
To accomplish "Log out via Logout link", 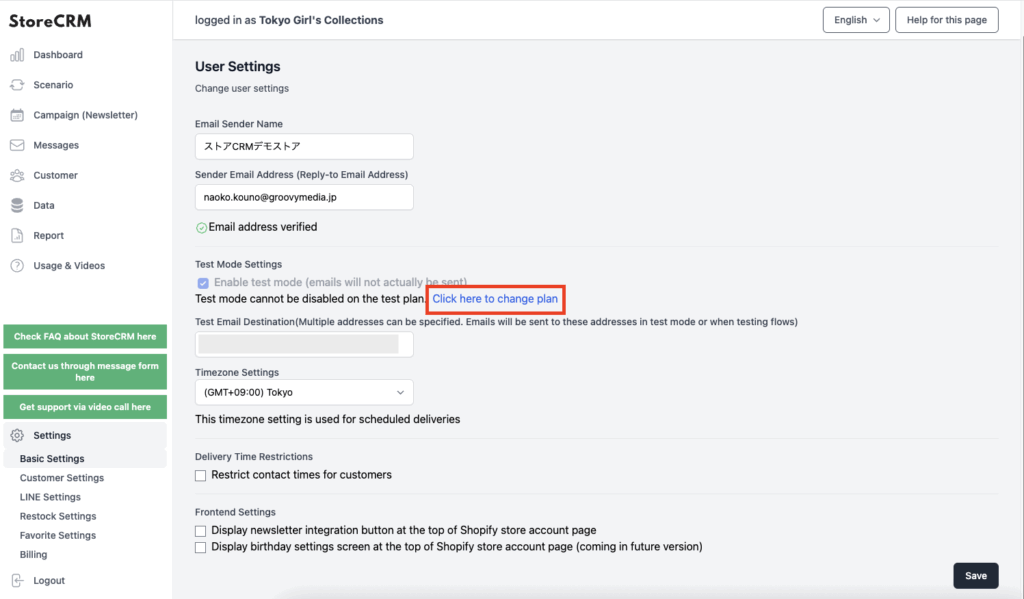I will [x=49, y=580].
